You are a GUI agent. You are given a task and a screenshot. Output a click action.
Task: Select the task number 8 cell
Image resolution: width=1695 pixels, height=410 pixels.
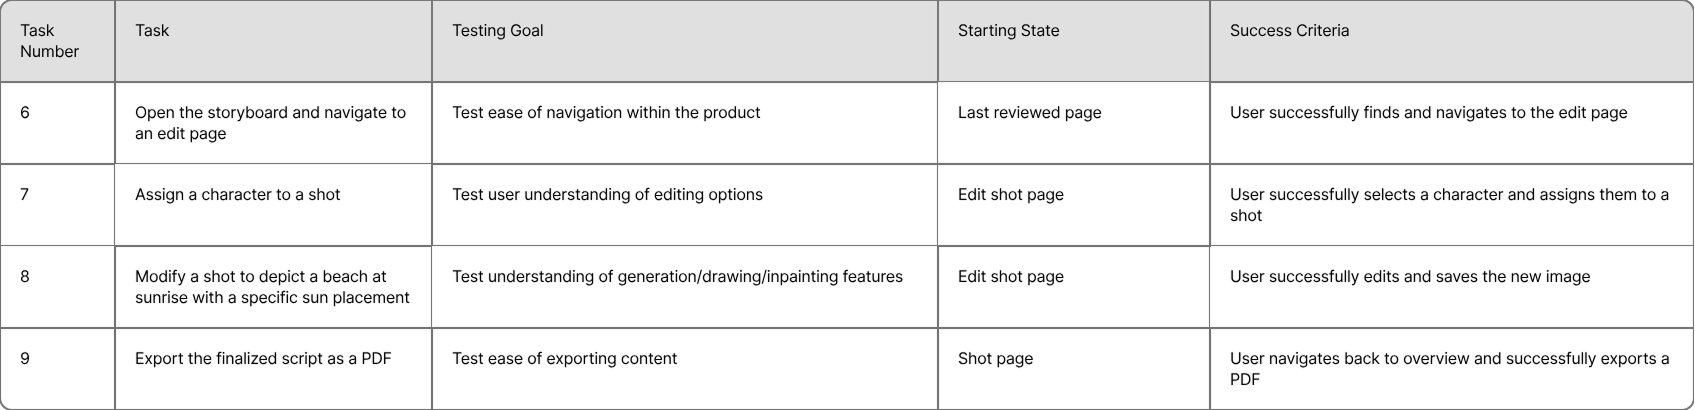[25, 277]
